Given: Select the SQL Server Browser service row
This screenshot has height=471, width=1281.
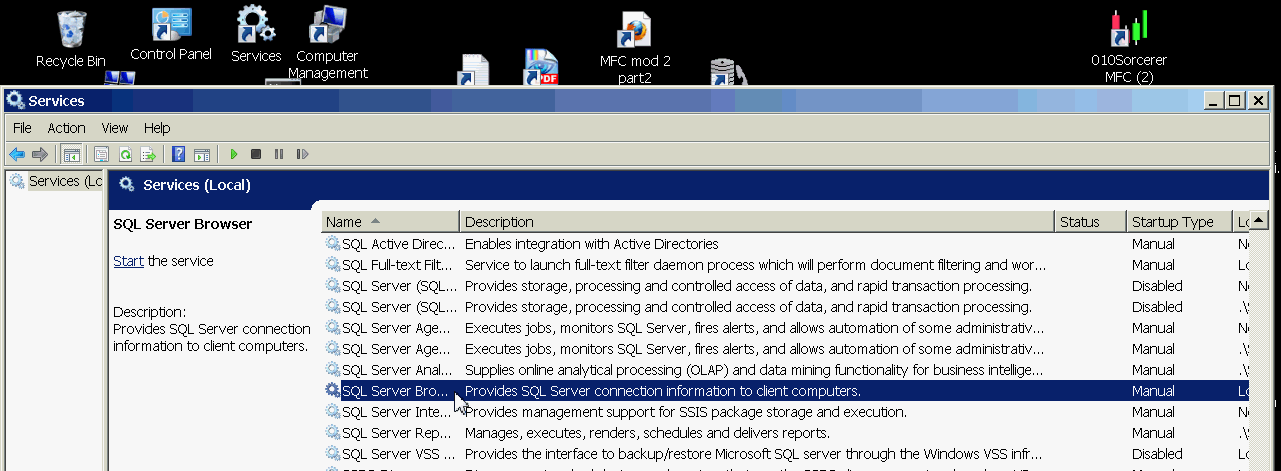Looking at the screenshot, I should [x=787, y=391].
